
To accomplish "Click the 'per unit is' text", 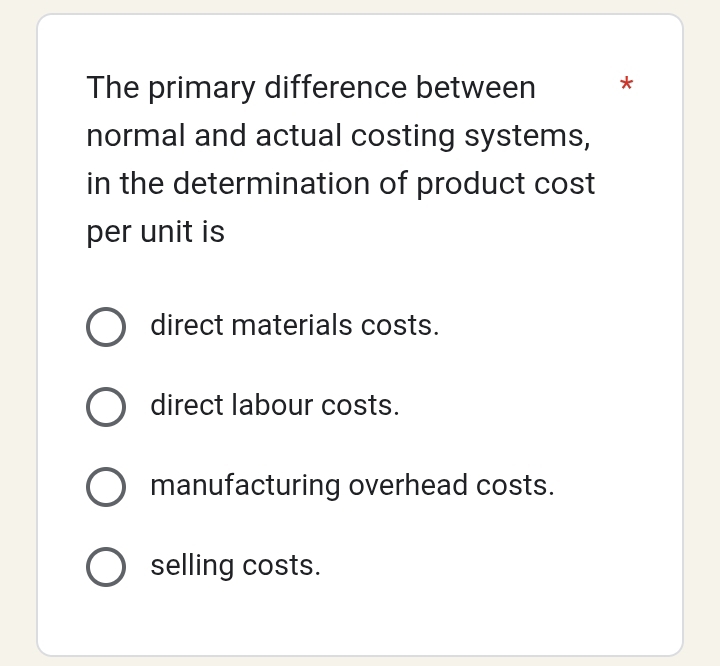I will tap(155, 232).
